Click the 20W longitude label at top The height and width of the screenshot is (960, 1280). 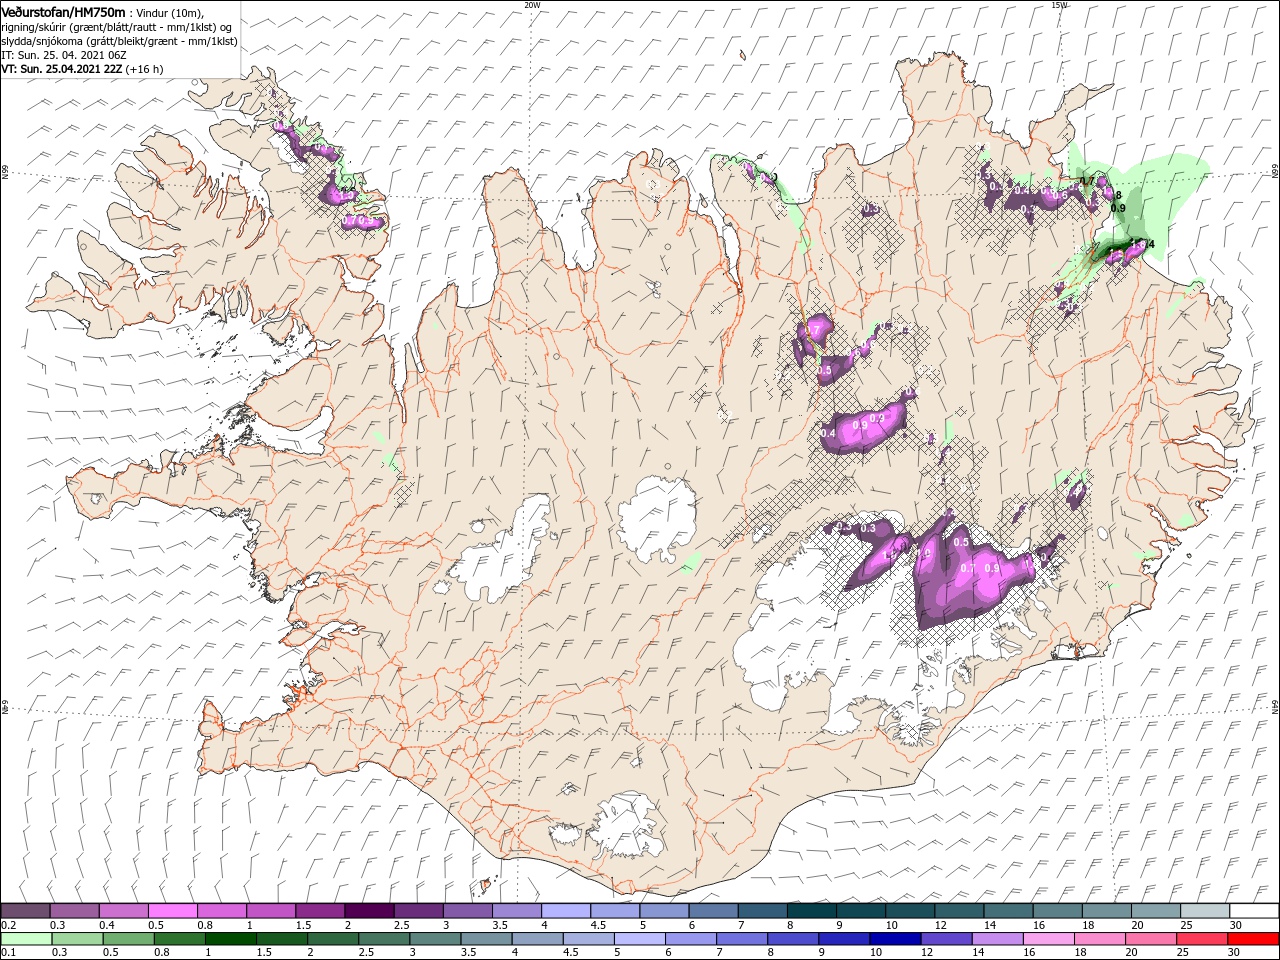point(532,5)
